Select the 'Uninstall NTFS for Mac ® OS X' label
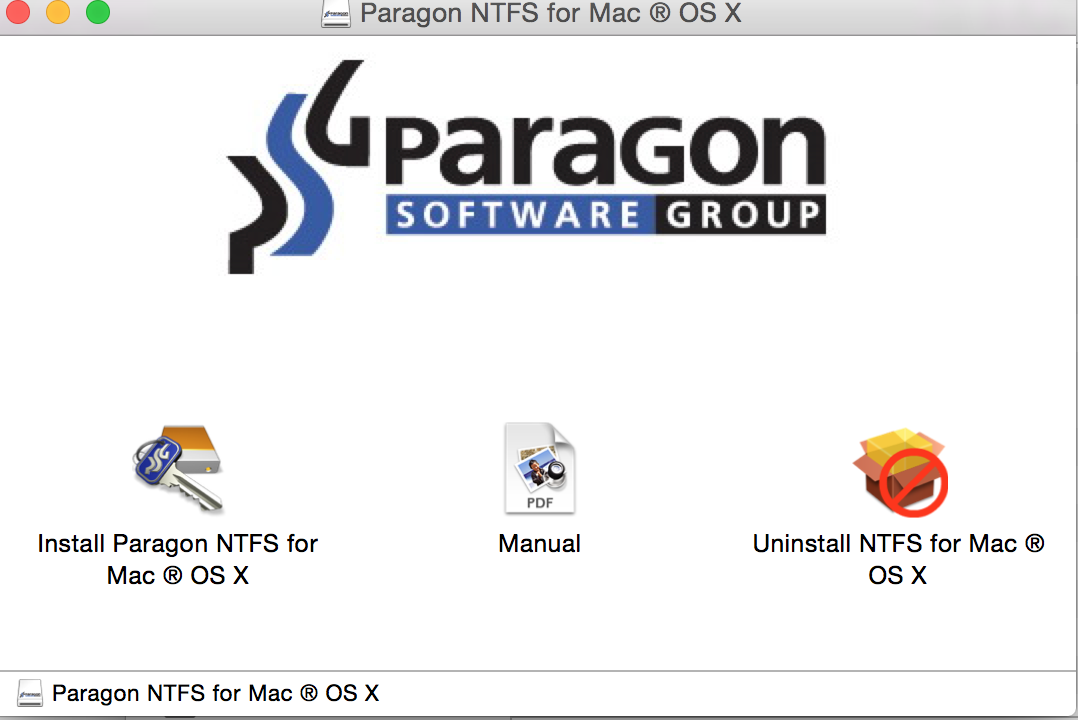This screenshot has width=1078, height=720. point(899,559)
